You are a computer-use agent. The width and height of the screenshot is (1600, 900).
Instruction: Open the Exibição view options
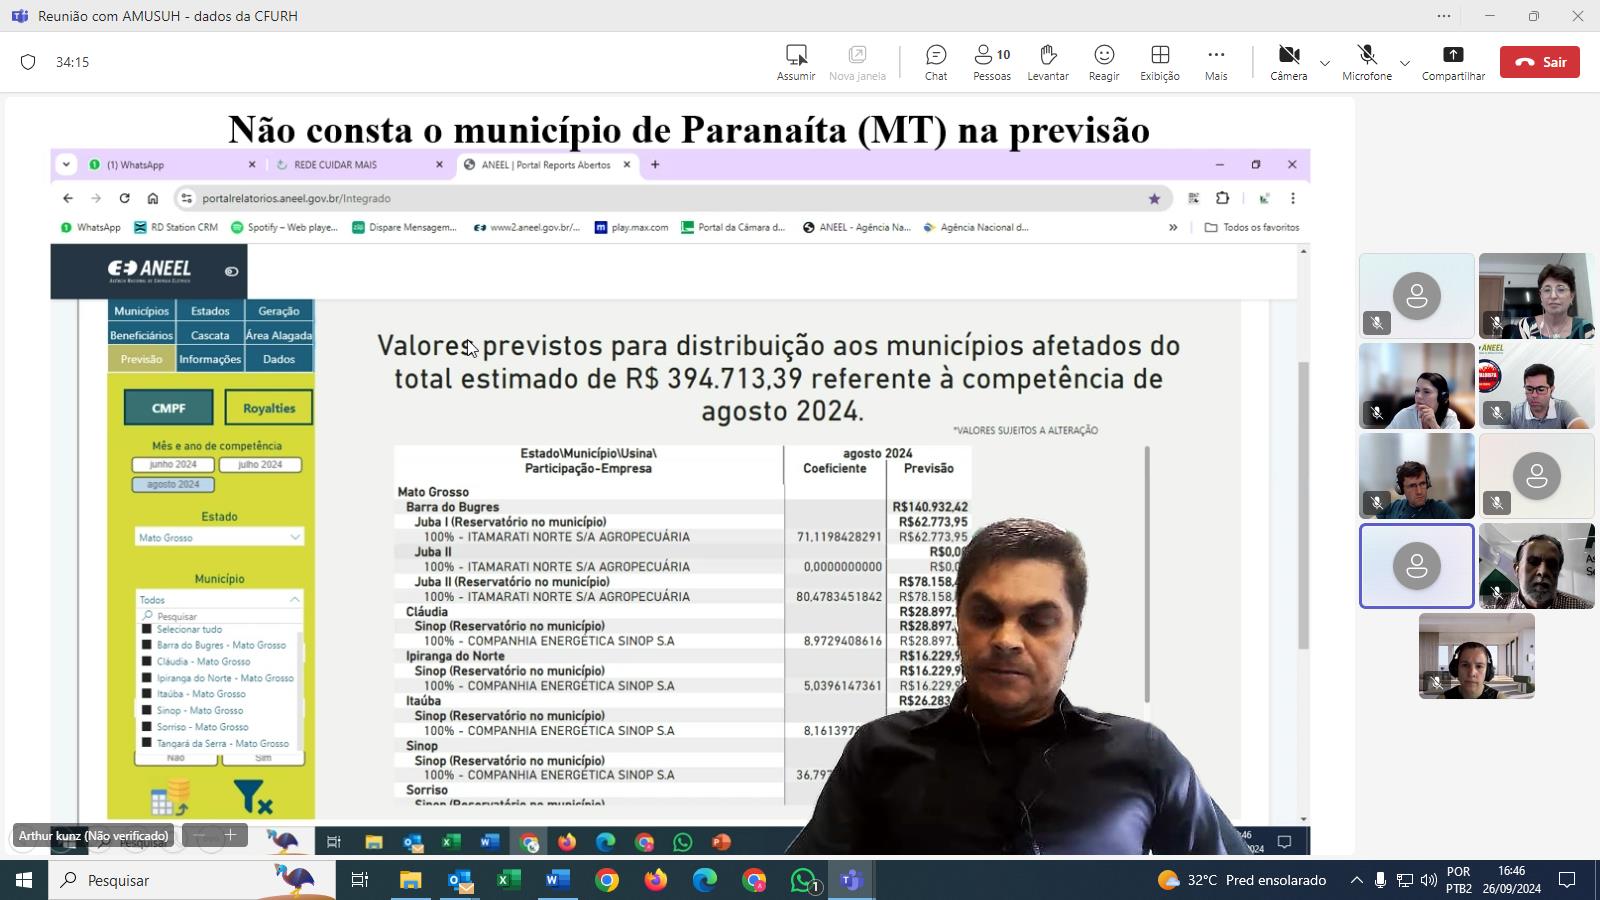click(1160, 55)
